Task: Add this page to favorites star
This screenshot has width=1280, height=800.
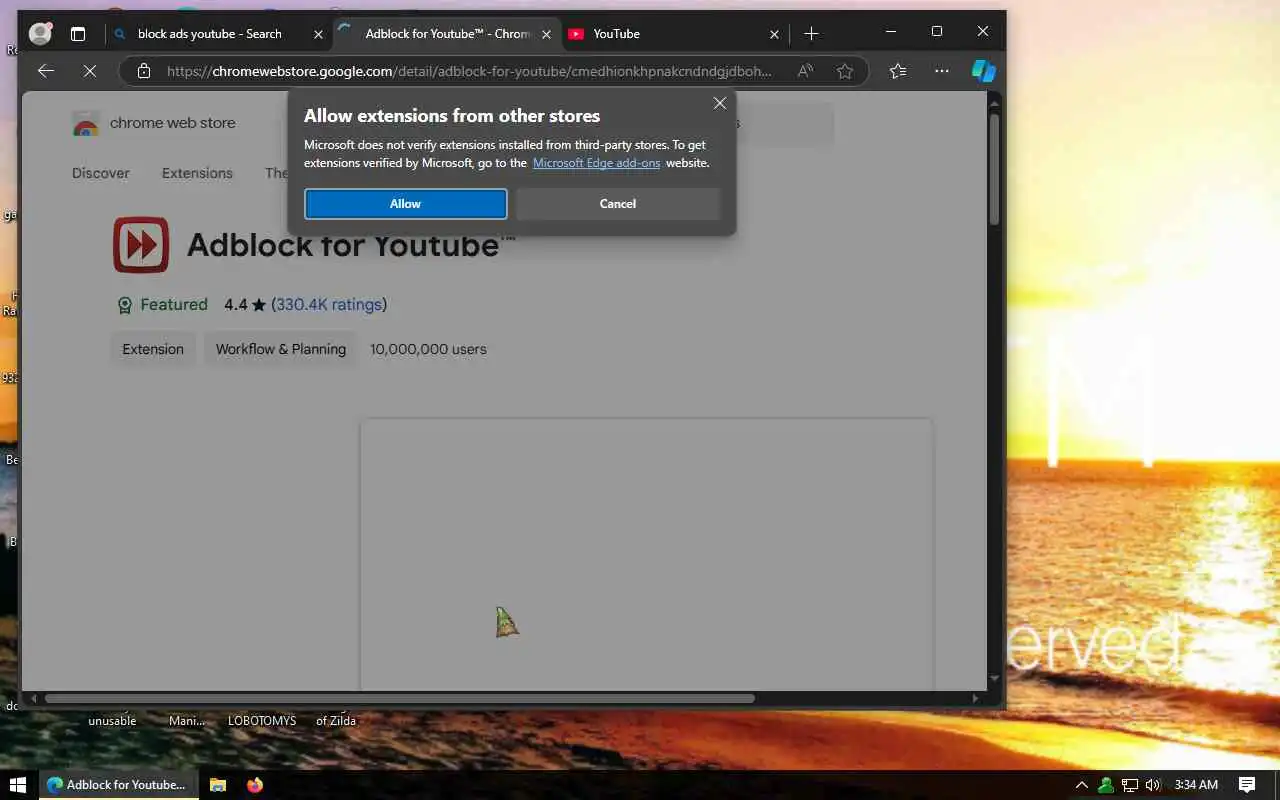Action: coord(845,71)
